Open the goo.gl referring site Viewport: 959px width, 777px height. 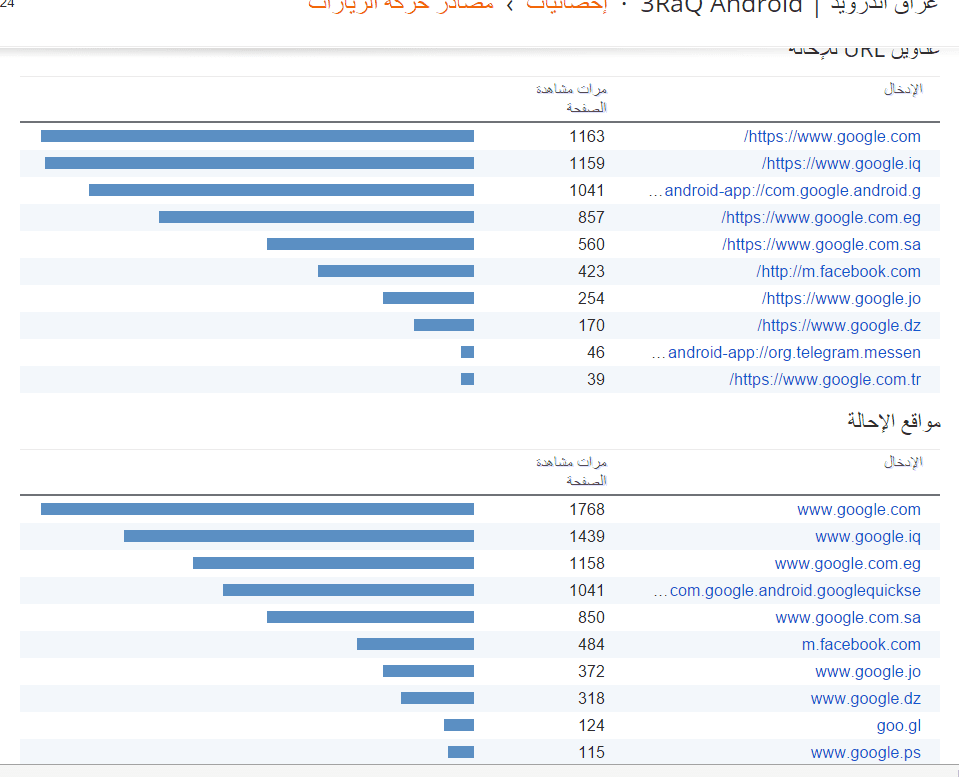click(x=898, y=726)
